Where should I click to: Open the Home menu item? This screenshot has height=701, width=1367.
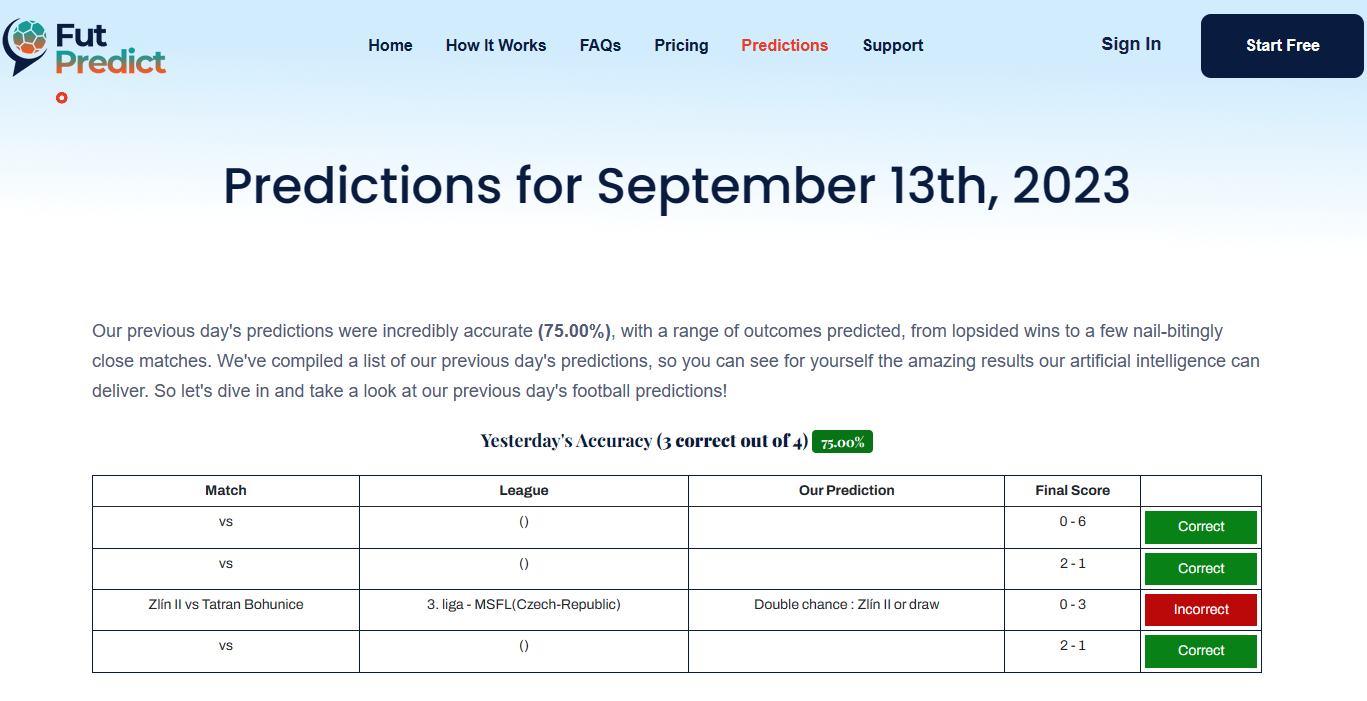[390, 45]
